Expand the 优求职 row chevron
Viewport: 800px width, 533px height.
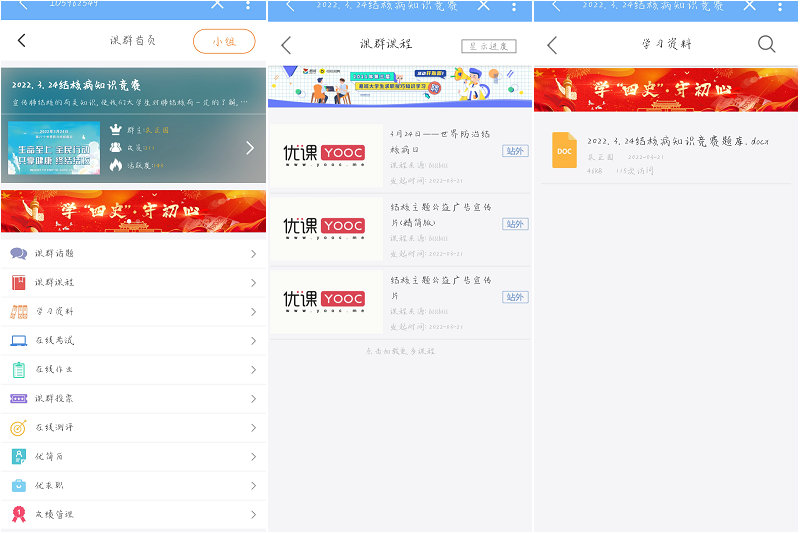pos(253,486)
